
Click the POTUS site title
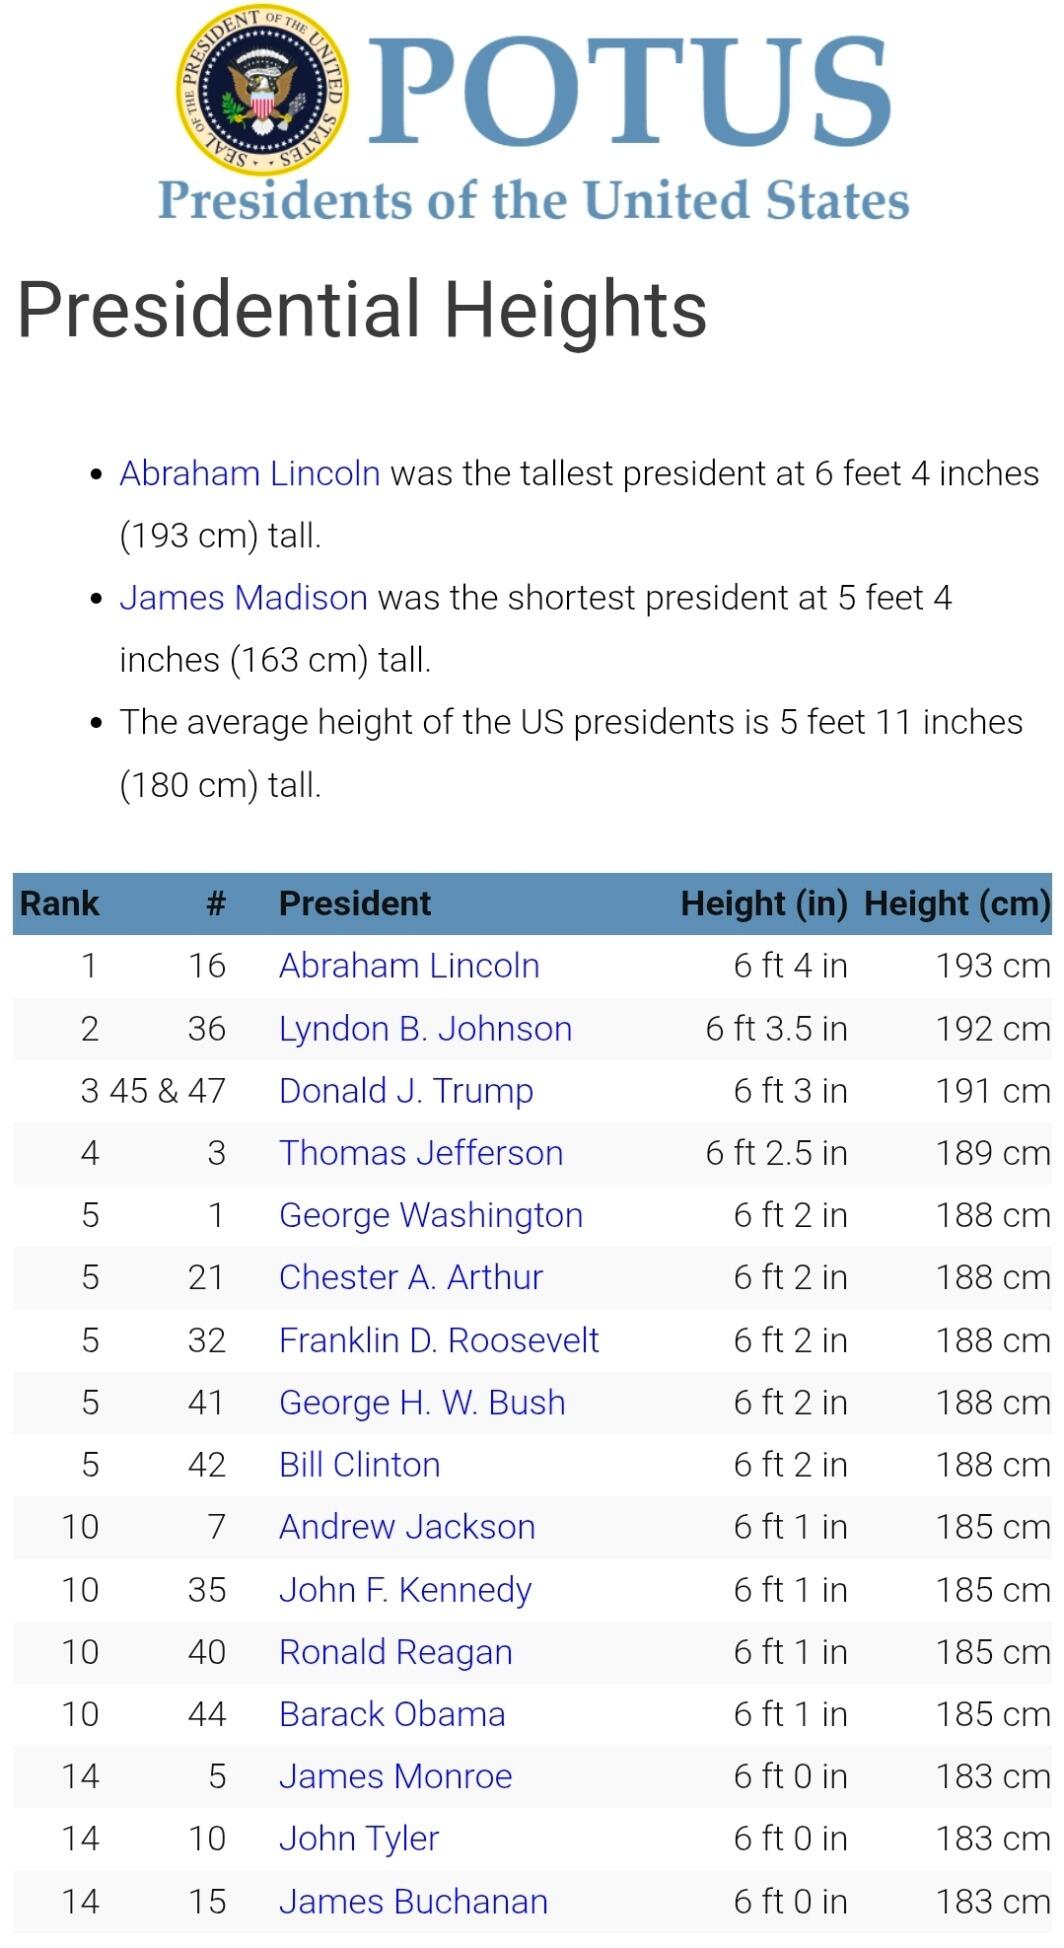click(630, 91)
